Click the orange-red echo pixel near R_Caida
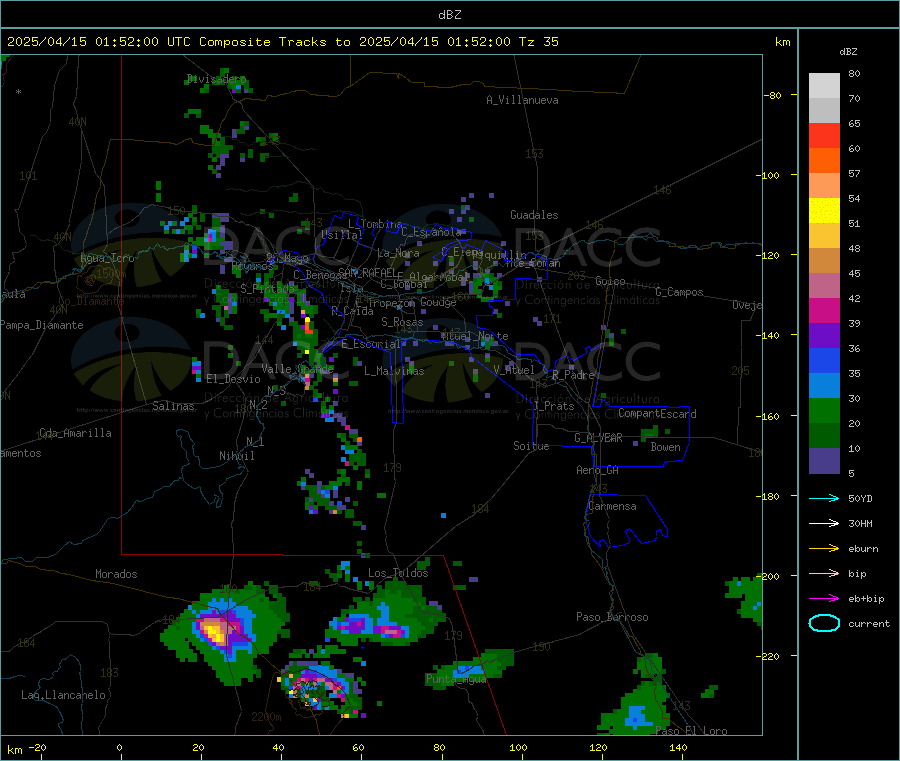Image resolution: width=900 pixels, height=761 pixels. pyautogui.click(x=309, y=327)
